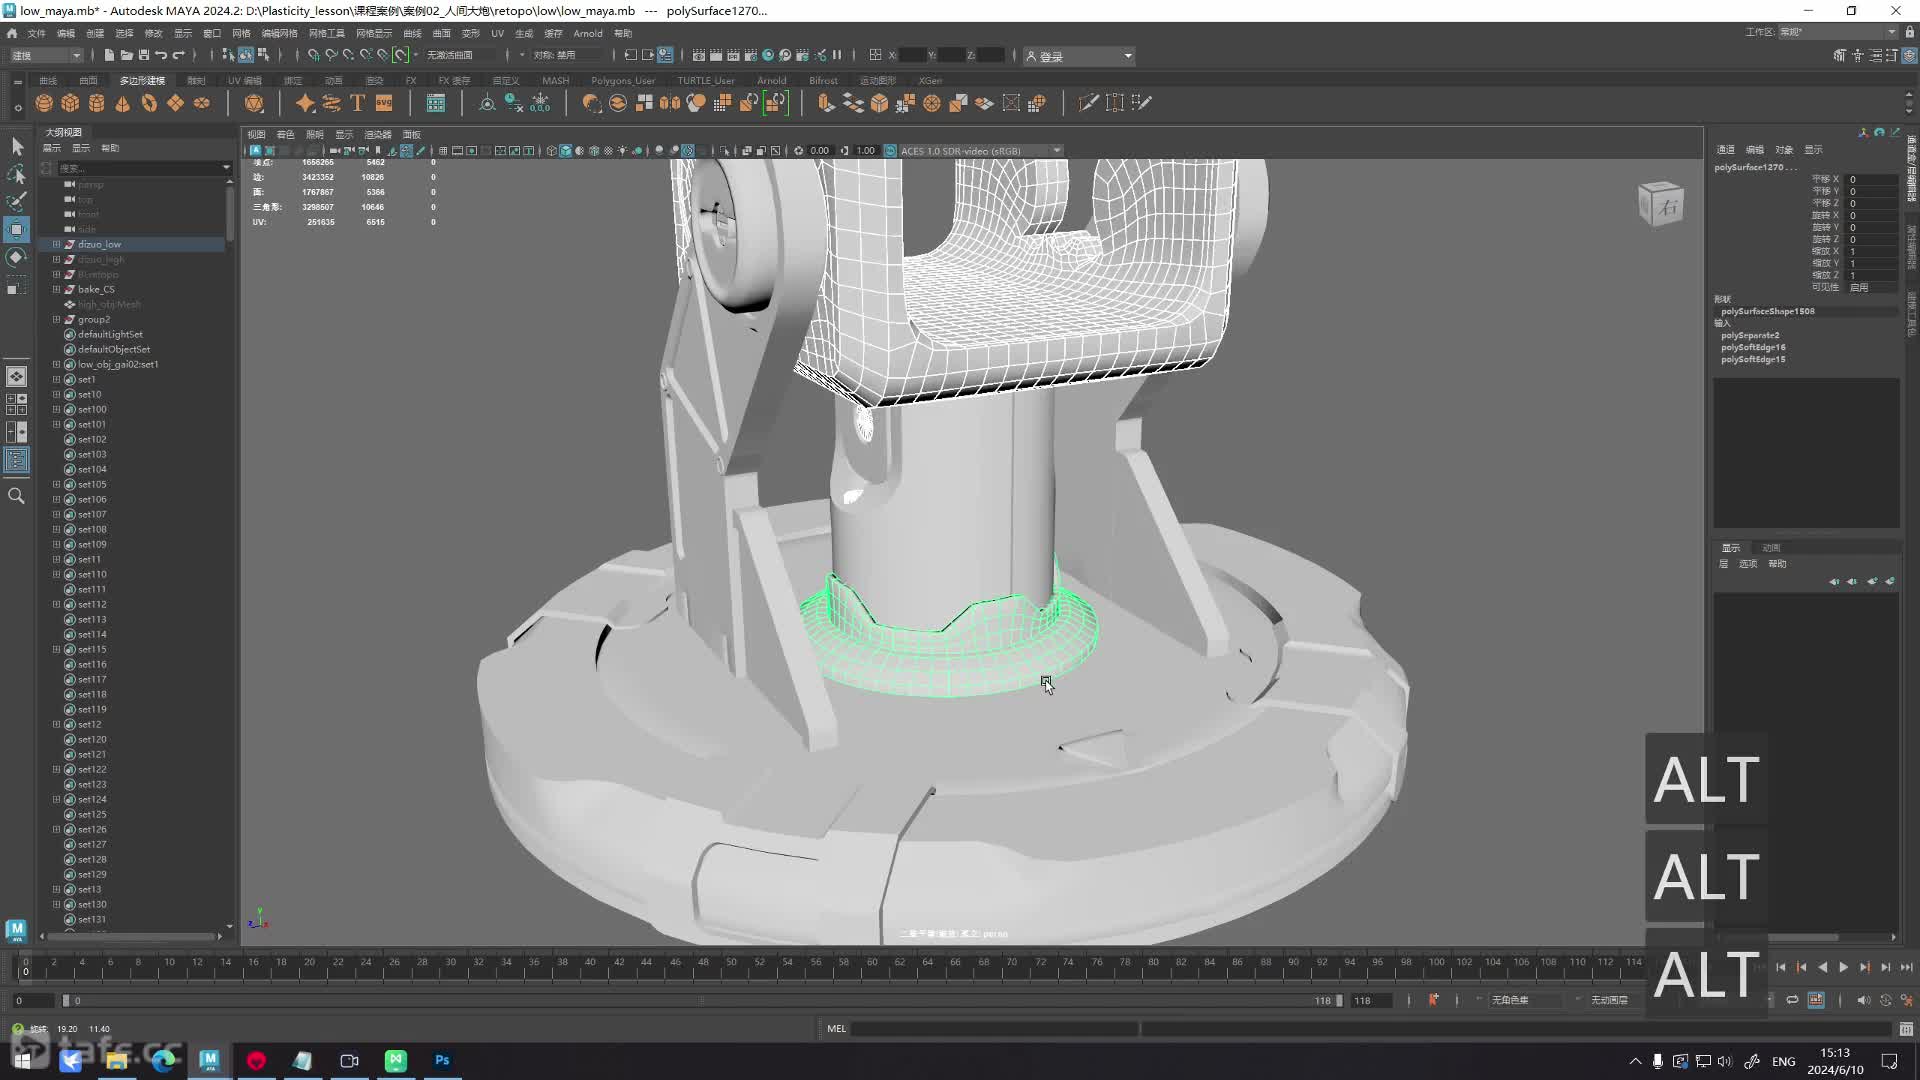Viewport: 1920px width, 1080px height.
Task: Toggle snap to grids magnet icon
Action: (x=313, y=55)
